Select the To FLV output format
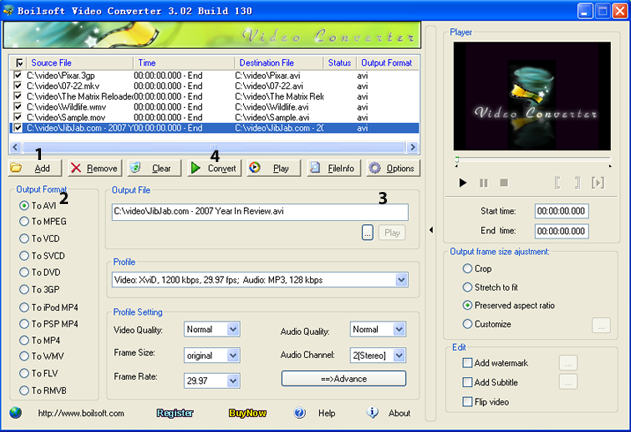The height and width of the screenshot is (432, 631). pos(39,373)
